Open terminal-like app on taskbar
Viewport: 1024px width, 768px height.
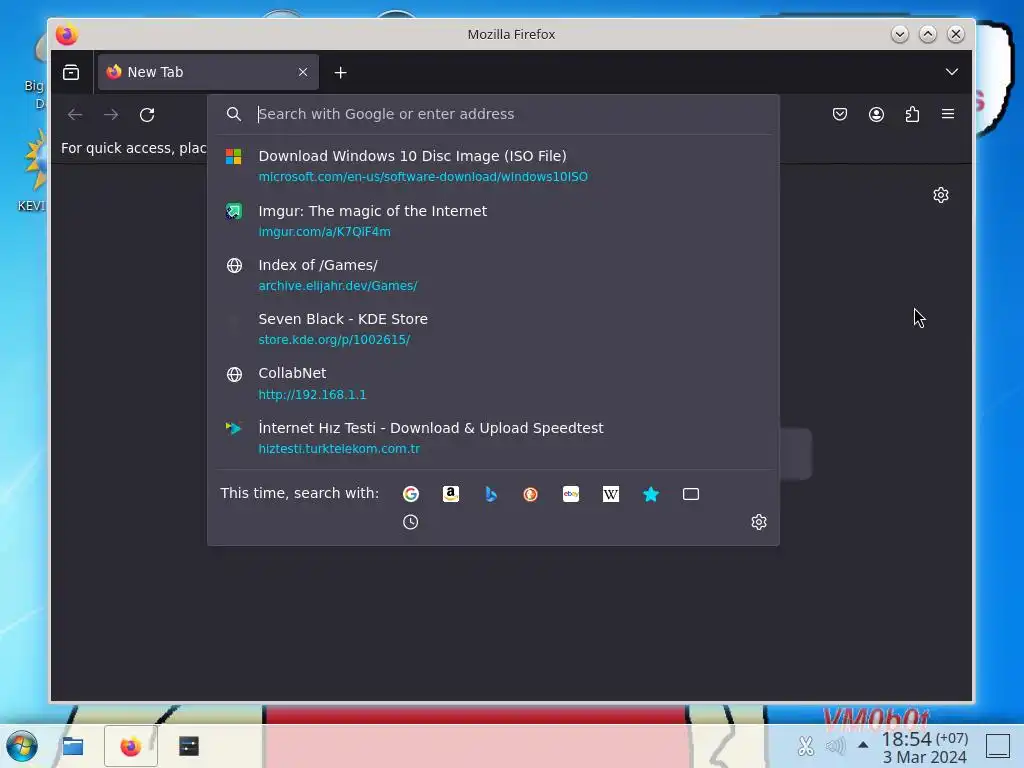click(189, 746)
